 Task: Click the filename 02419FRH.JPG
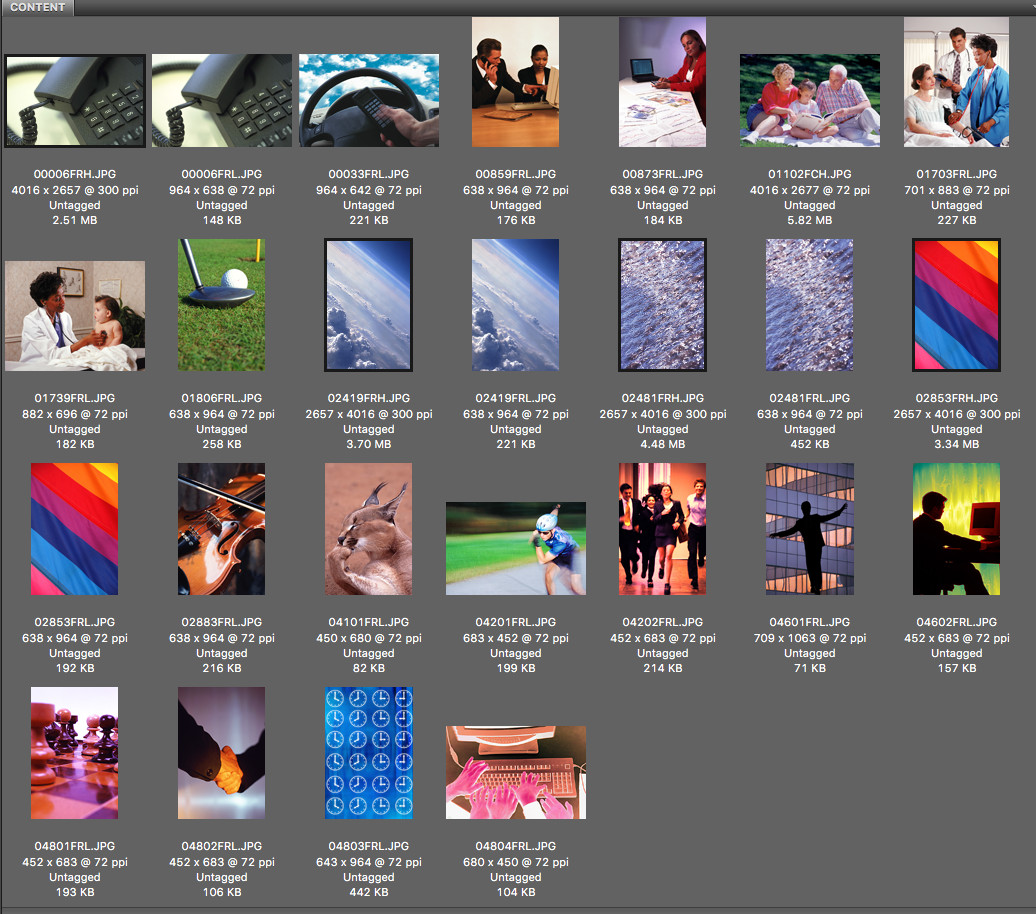point(369,399)
